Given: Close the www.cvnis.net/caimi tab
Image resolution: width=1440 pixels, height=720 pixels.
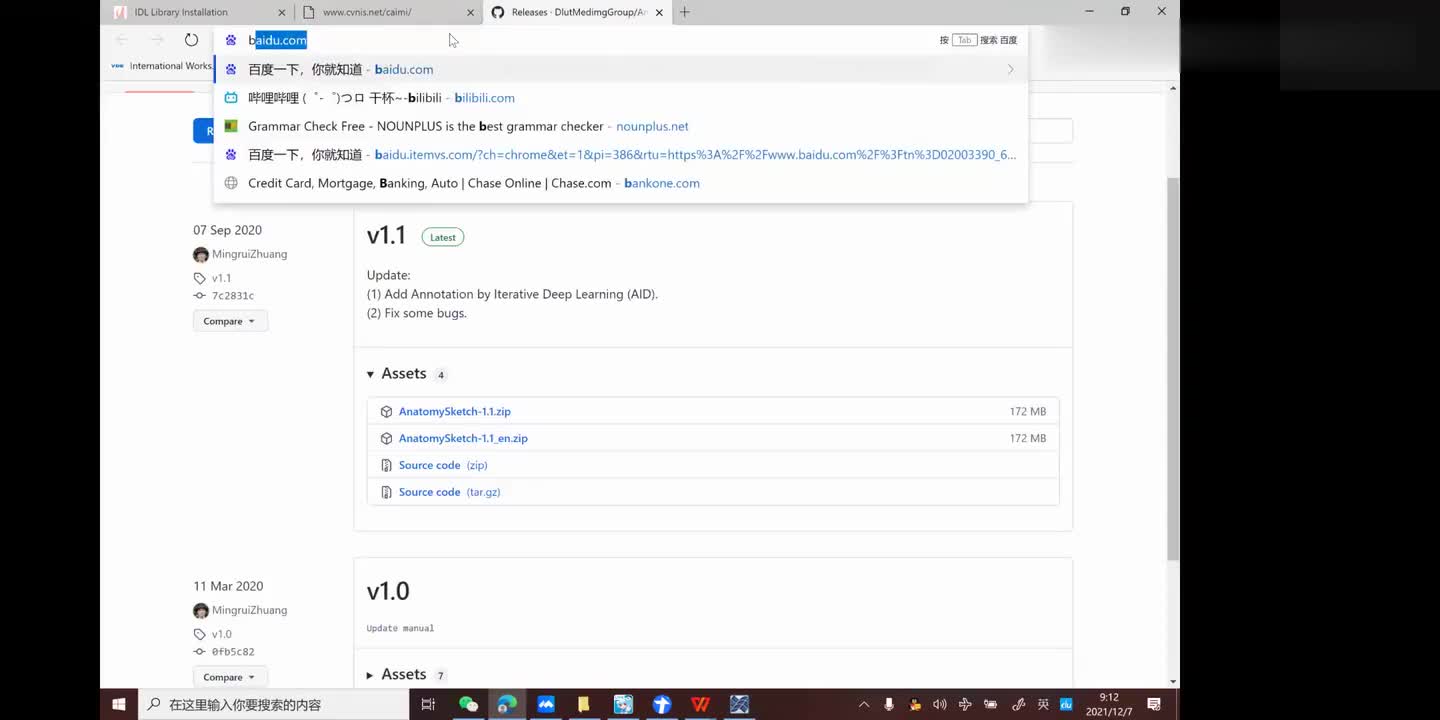Looking at the screenshot, I should (x=471, y=12).
